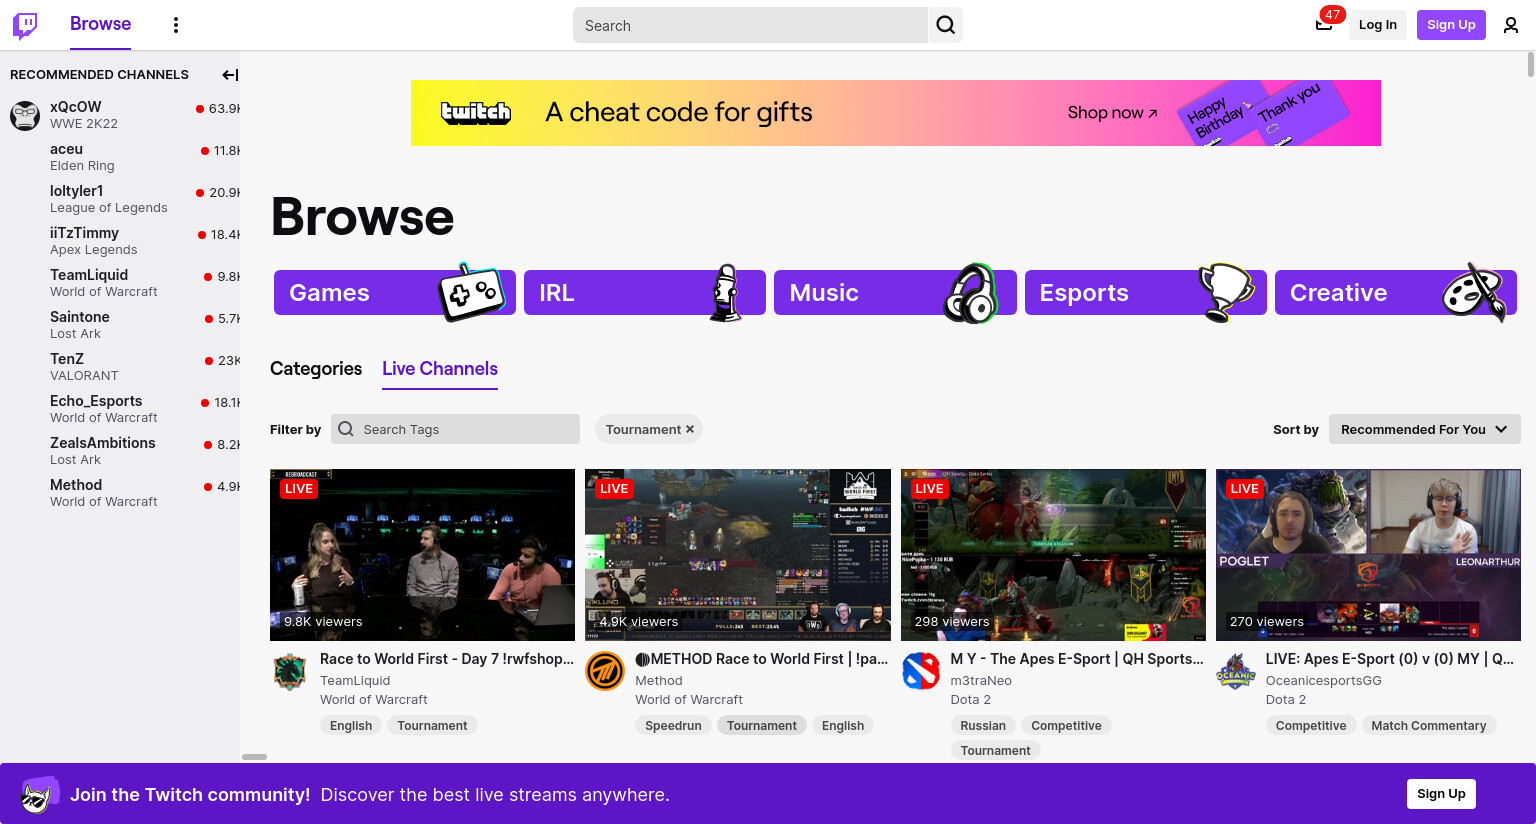Click Shop now in the gift banner

coord(1112,113)
